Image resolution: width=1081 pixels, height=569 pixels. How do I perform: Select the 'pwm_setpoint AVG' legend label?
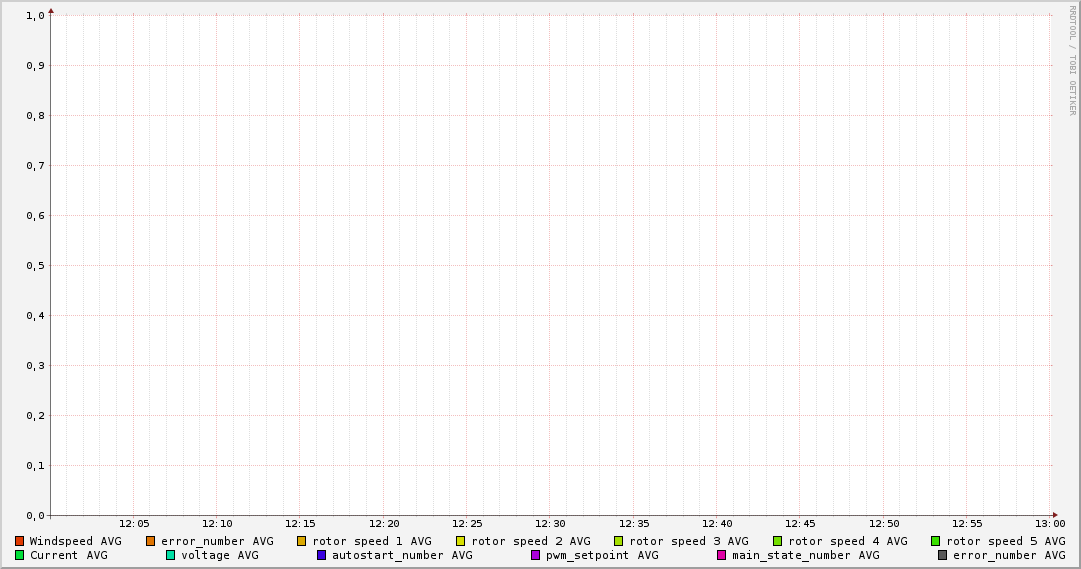click(x=602, y=555)
